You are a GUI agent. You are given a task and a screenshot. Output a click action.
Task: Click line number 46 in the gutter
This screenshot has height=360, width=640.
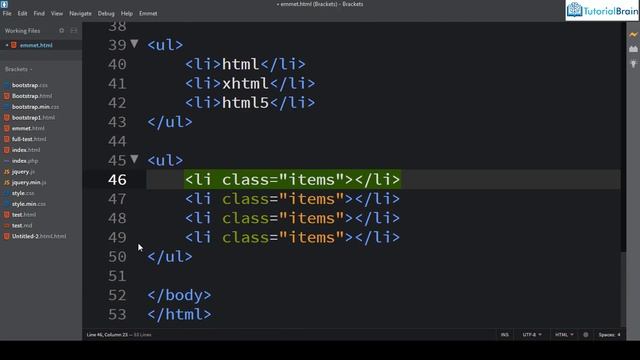click(117, 180)
